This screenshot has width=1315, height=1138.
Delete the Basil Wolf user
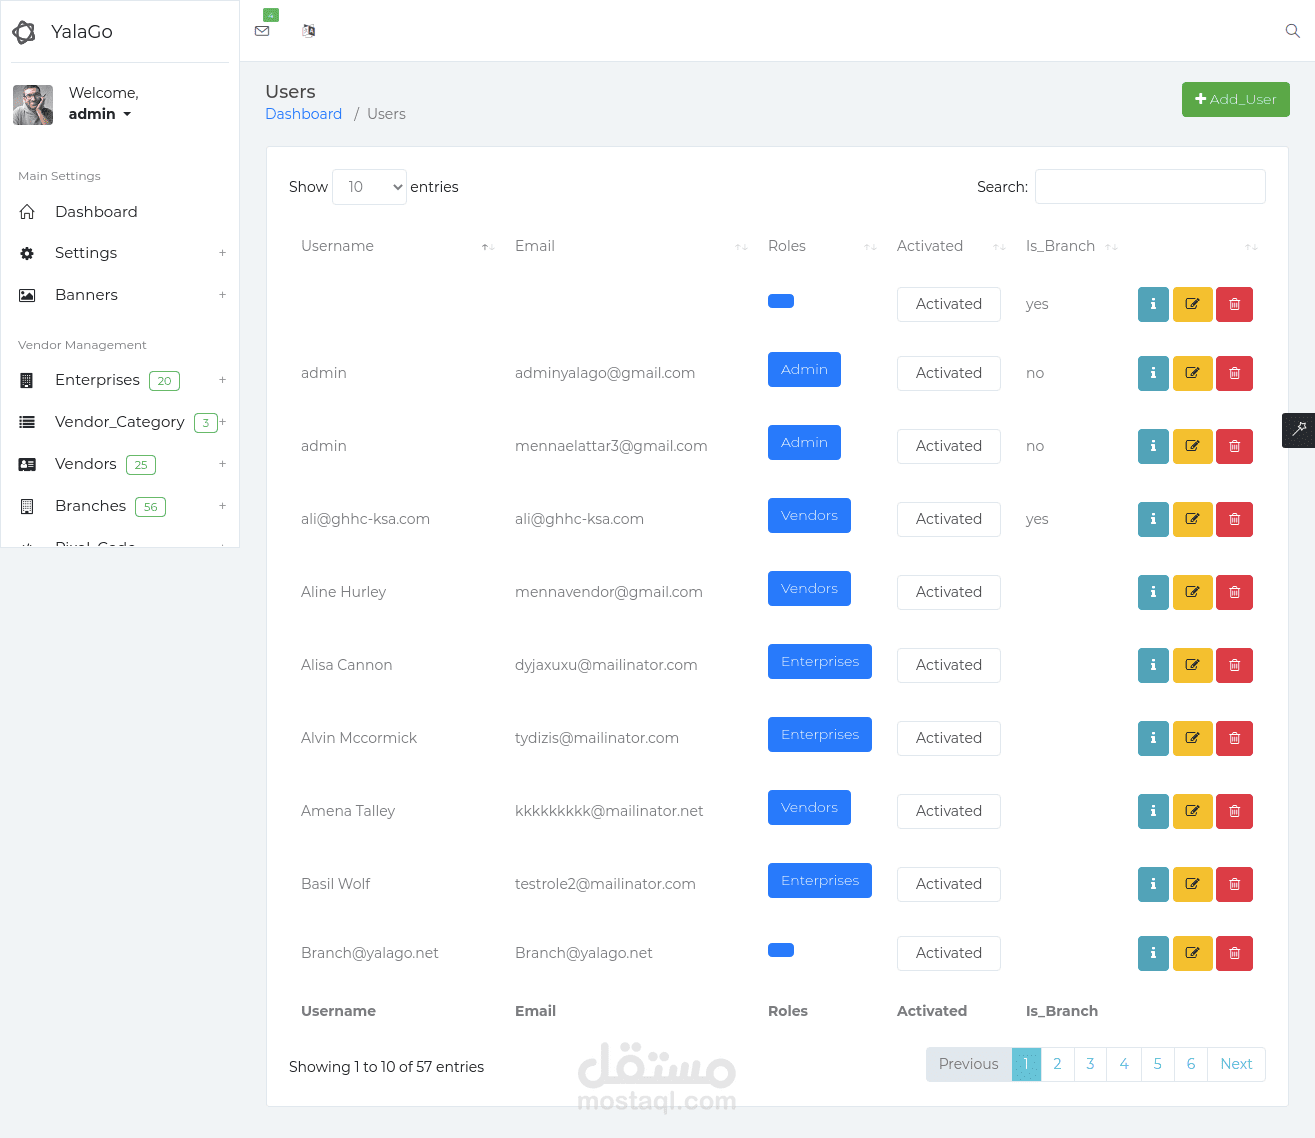point(1234,884)
